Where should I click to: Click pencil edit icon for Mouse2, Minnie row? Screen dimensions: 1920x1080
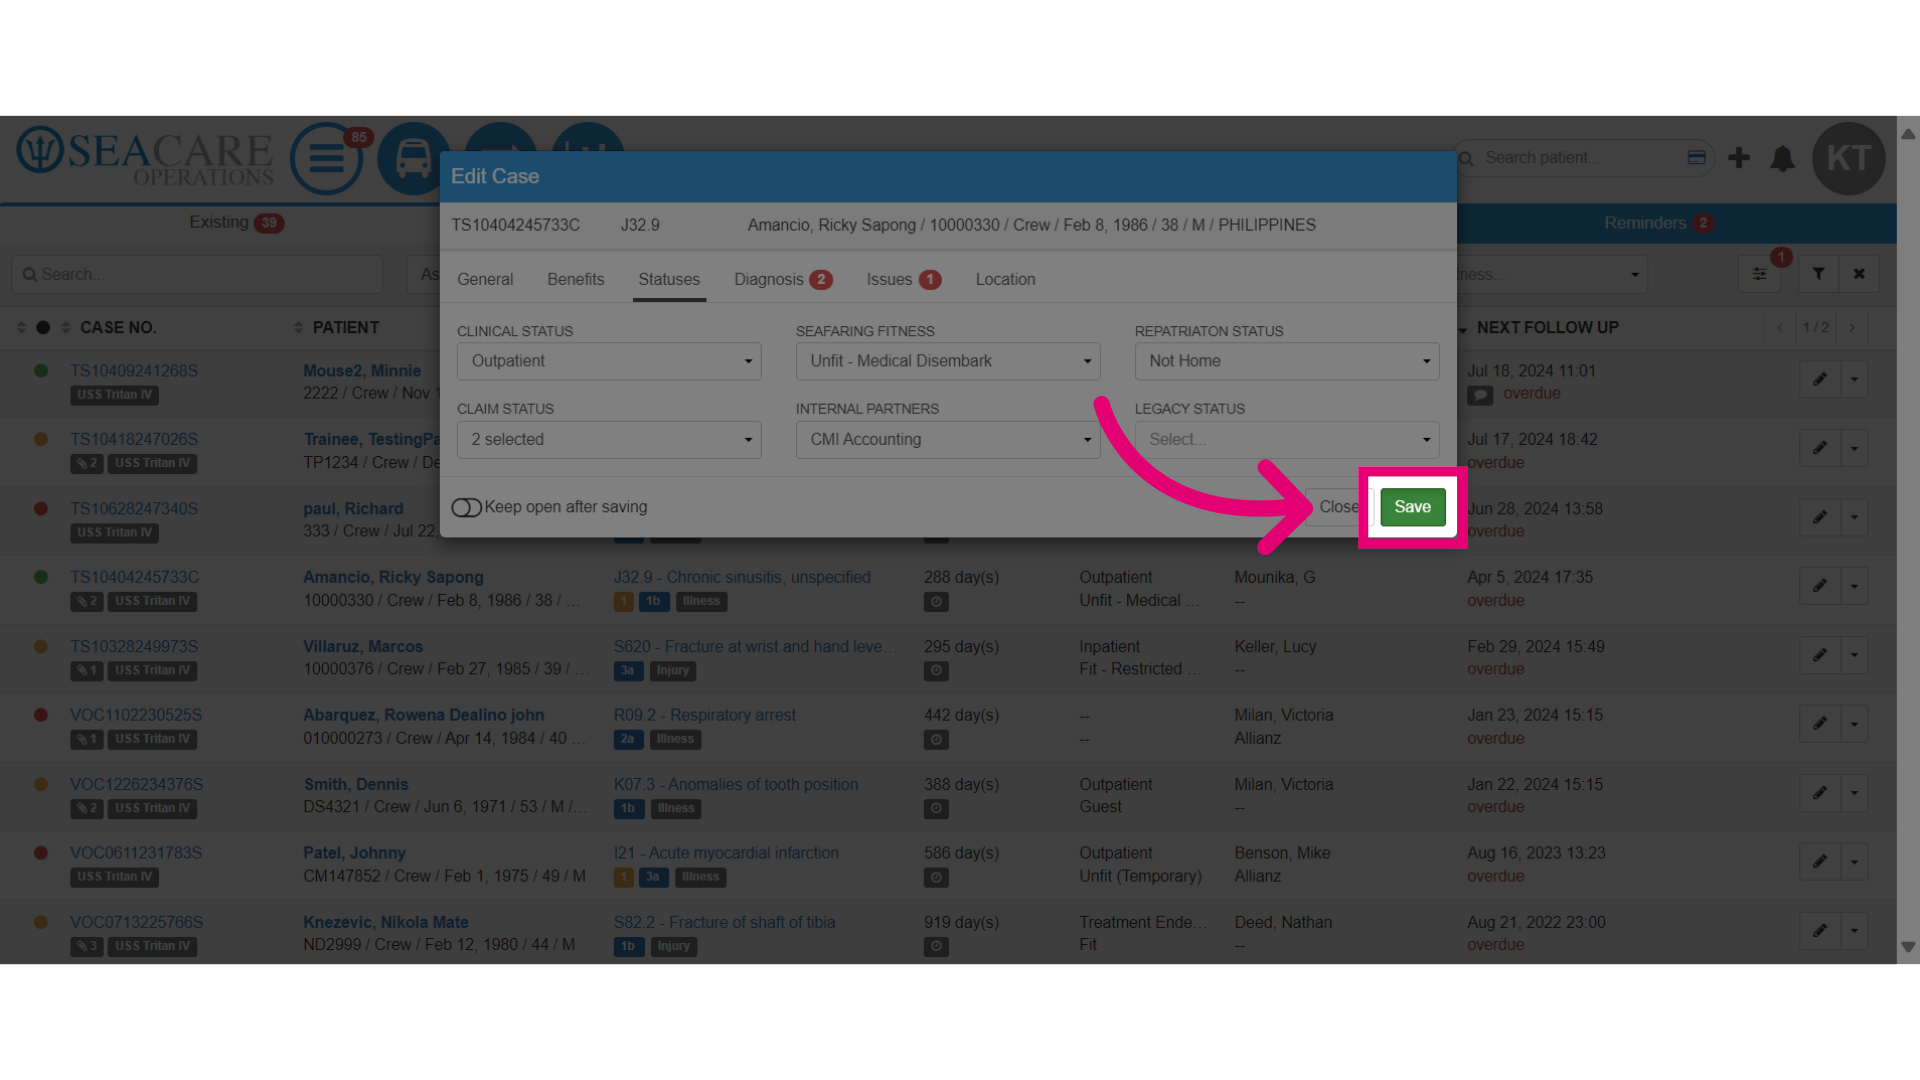1820,380
